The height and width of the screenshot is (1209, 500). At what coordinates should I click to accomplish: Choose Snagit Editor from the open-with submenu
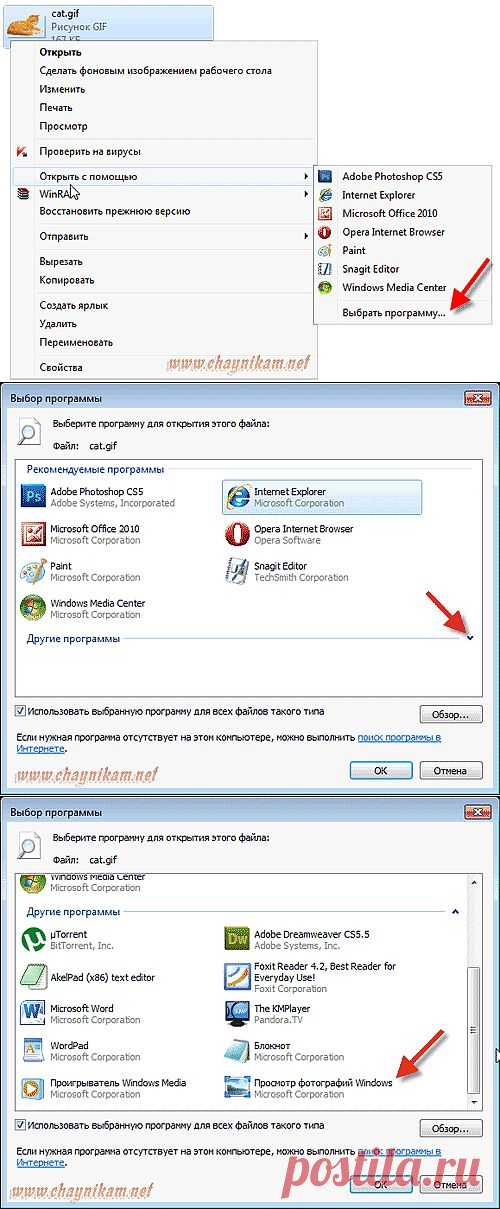(370, 269)
